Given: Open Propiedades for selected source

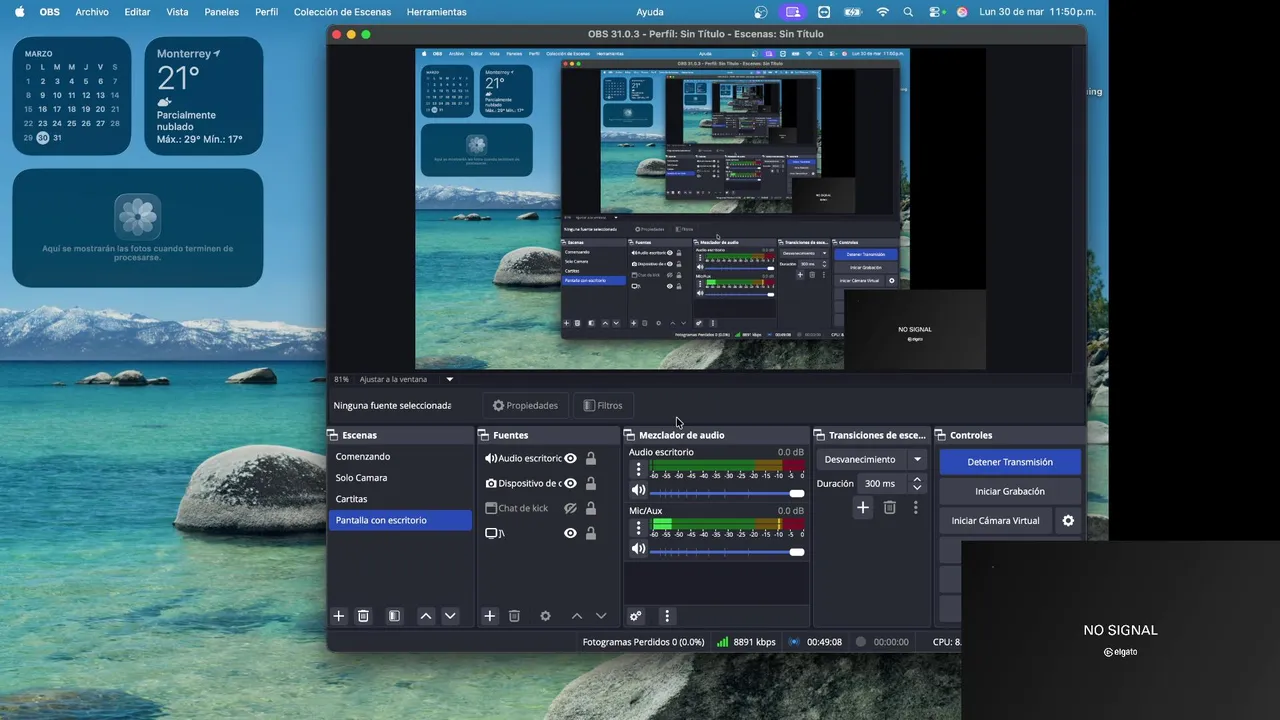Looking at the screenshot, I should [526, 405].
